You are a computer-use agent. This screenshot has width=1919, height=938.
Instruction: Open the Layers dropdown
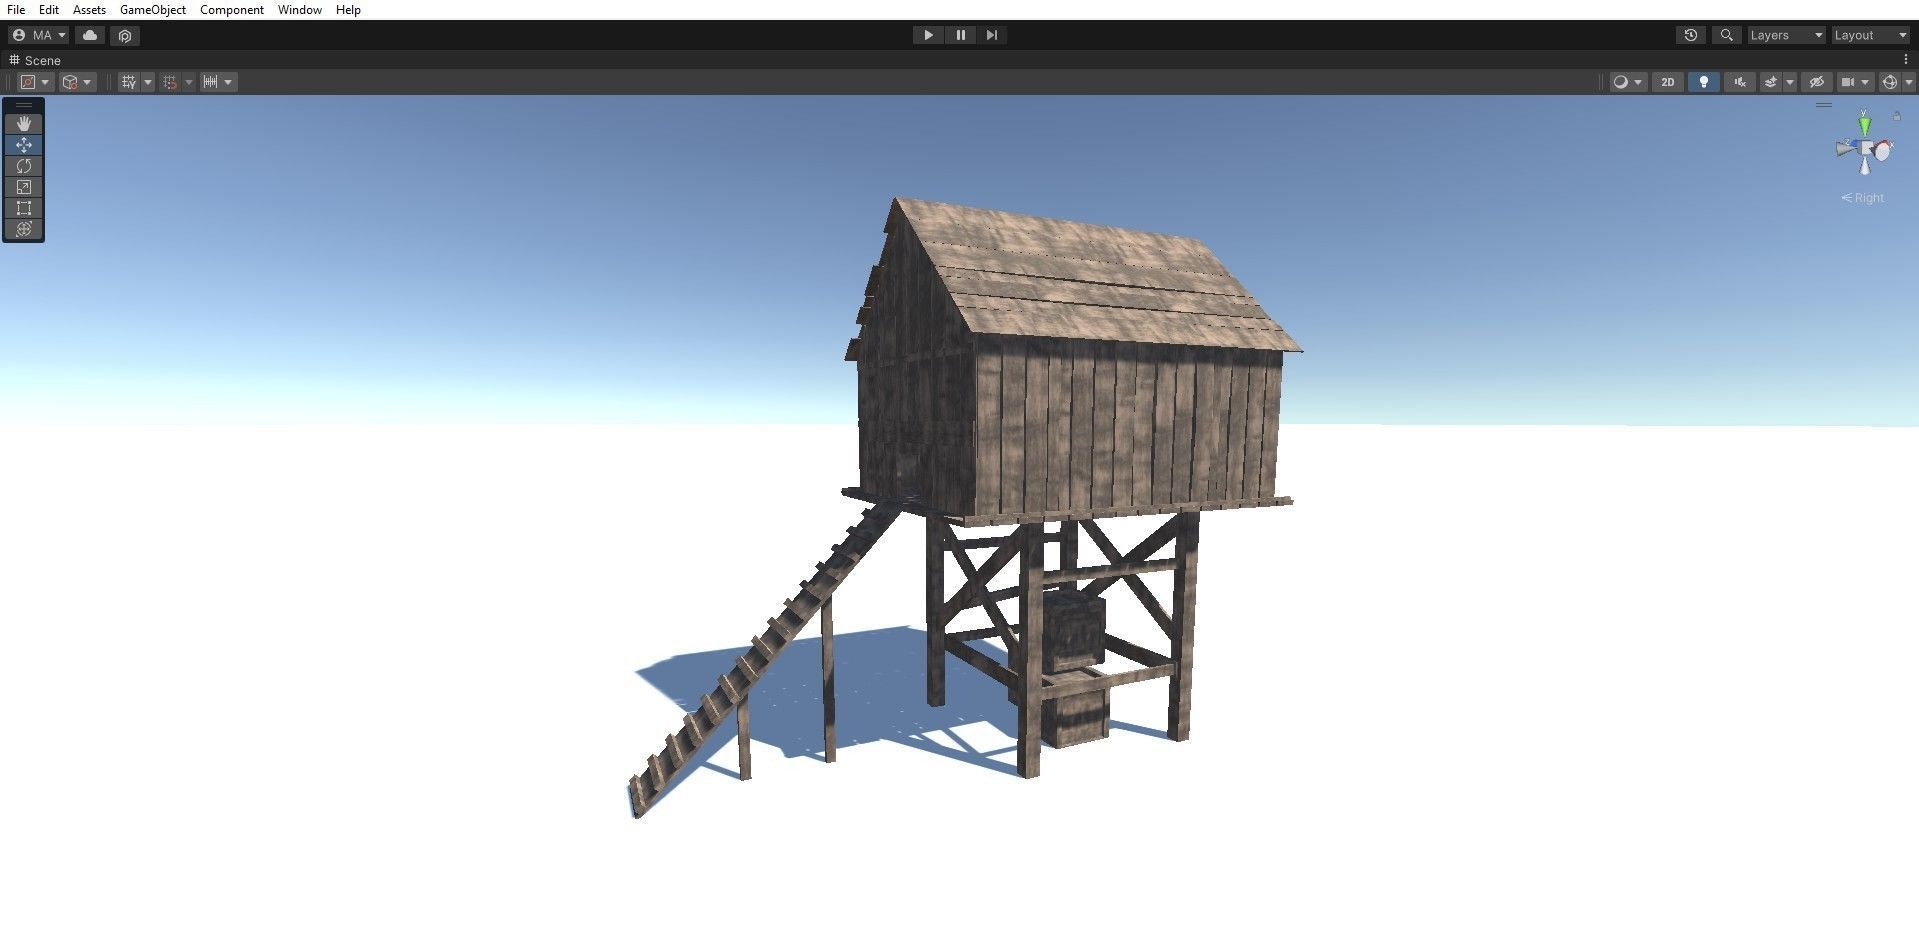(x=1786, y=35)
